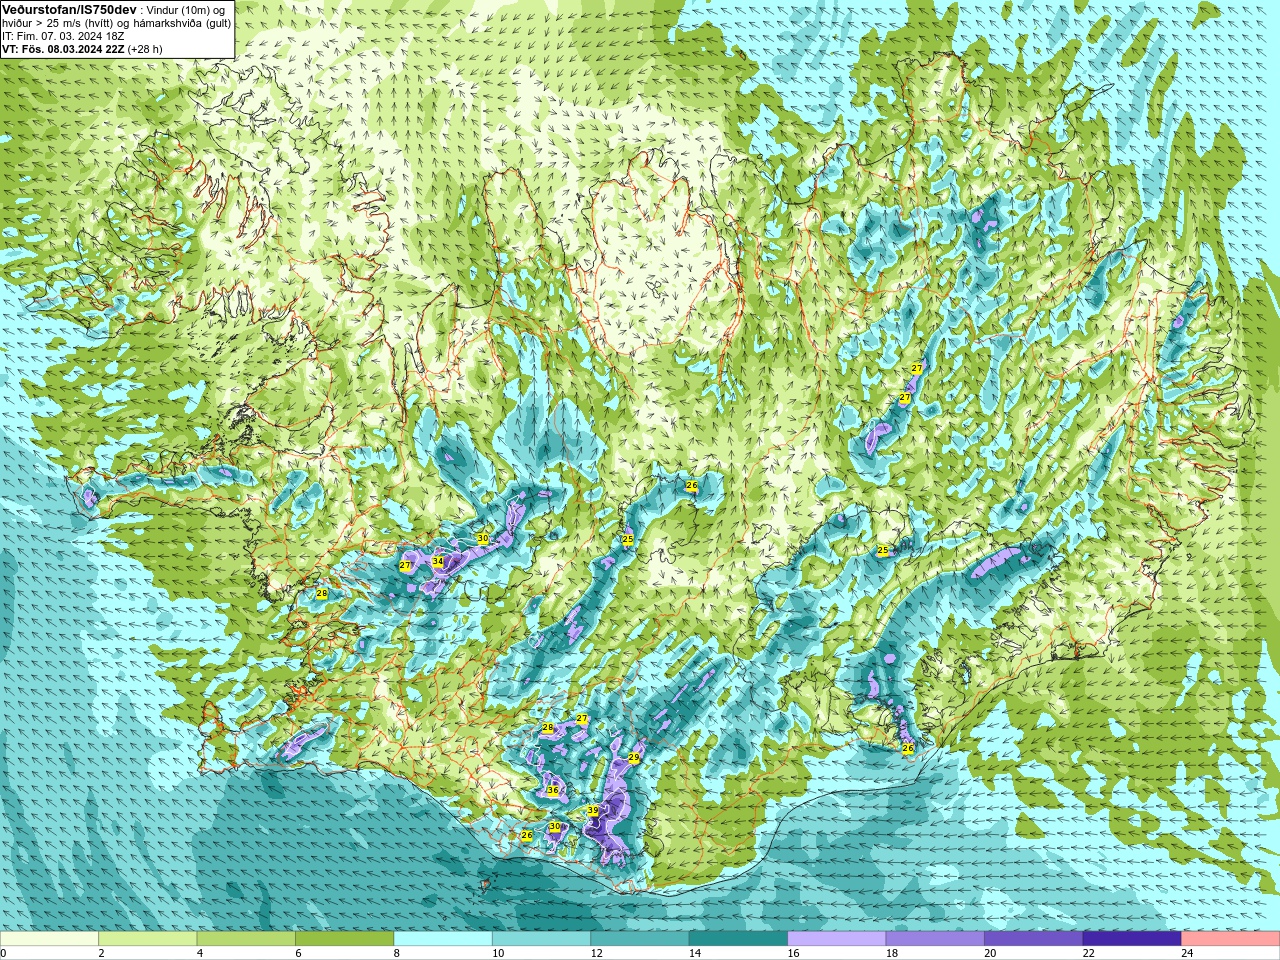Pick the dark teal 14–16 m/s legend swatch

pyautogui.click(x=739, y=938)
